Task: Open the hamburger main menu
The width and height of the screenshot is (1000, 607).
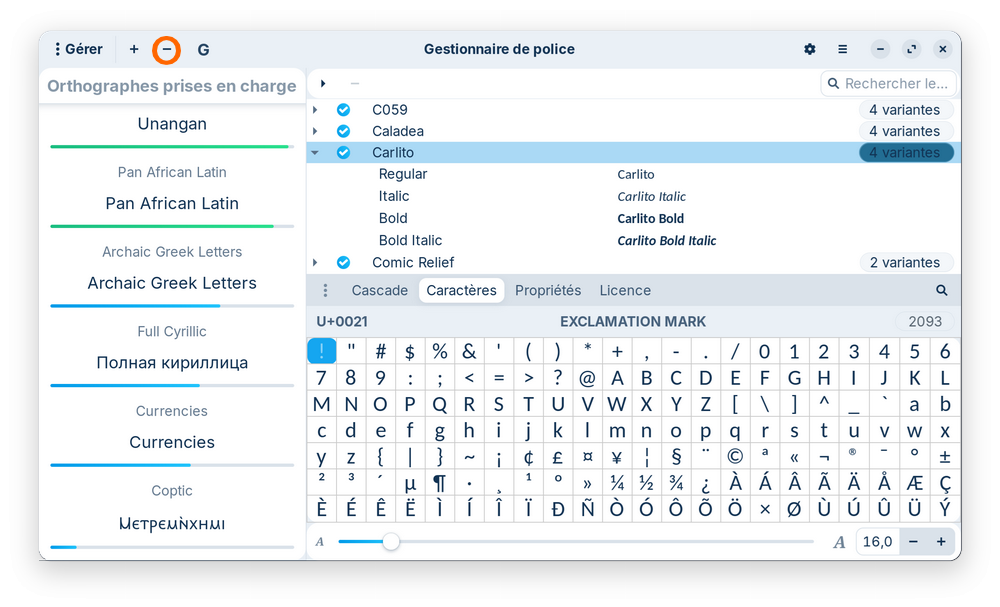Action: 843,49
